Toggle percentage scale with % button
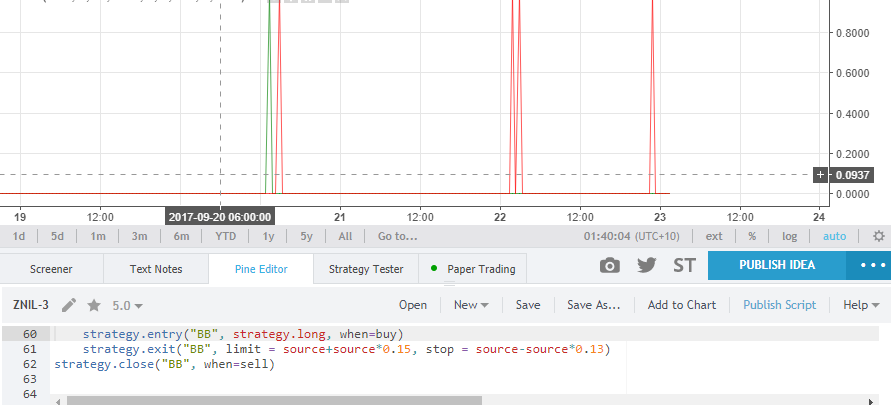Screen dimensions: 891x405 pos(752,236)
